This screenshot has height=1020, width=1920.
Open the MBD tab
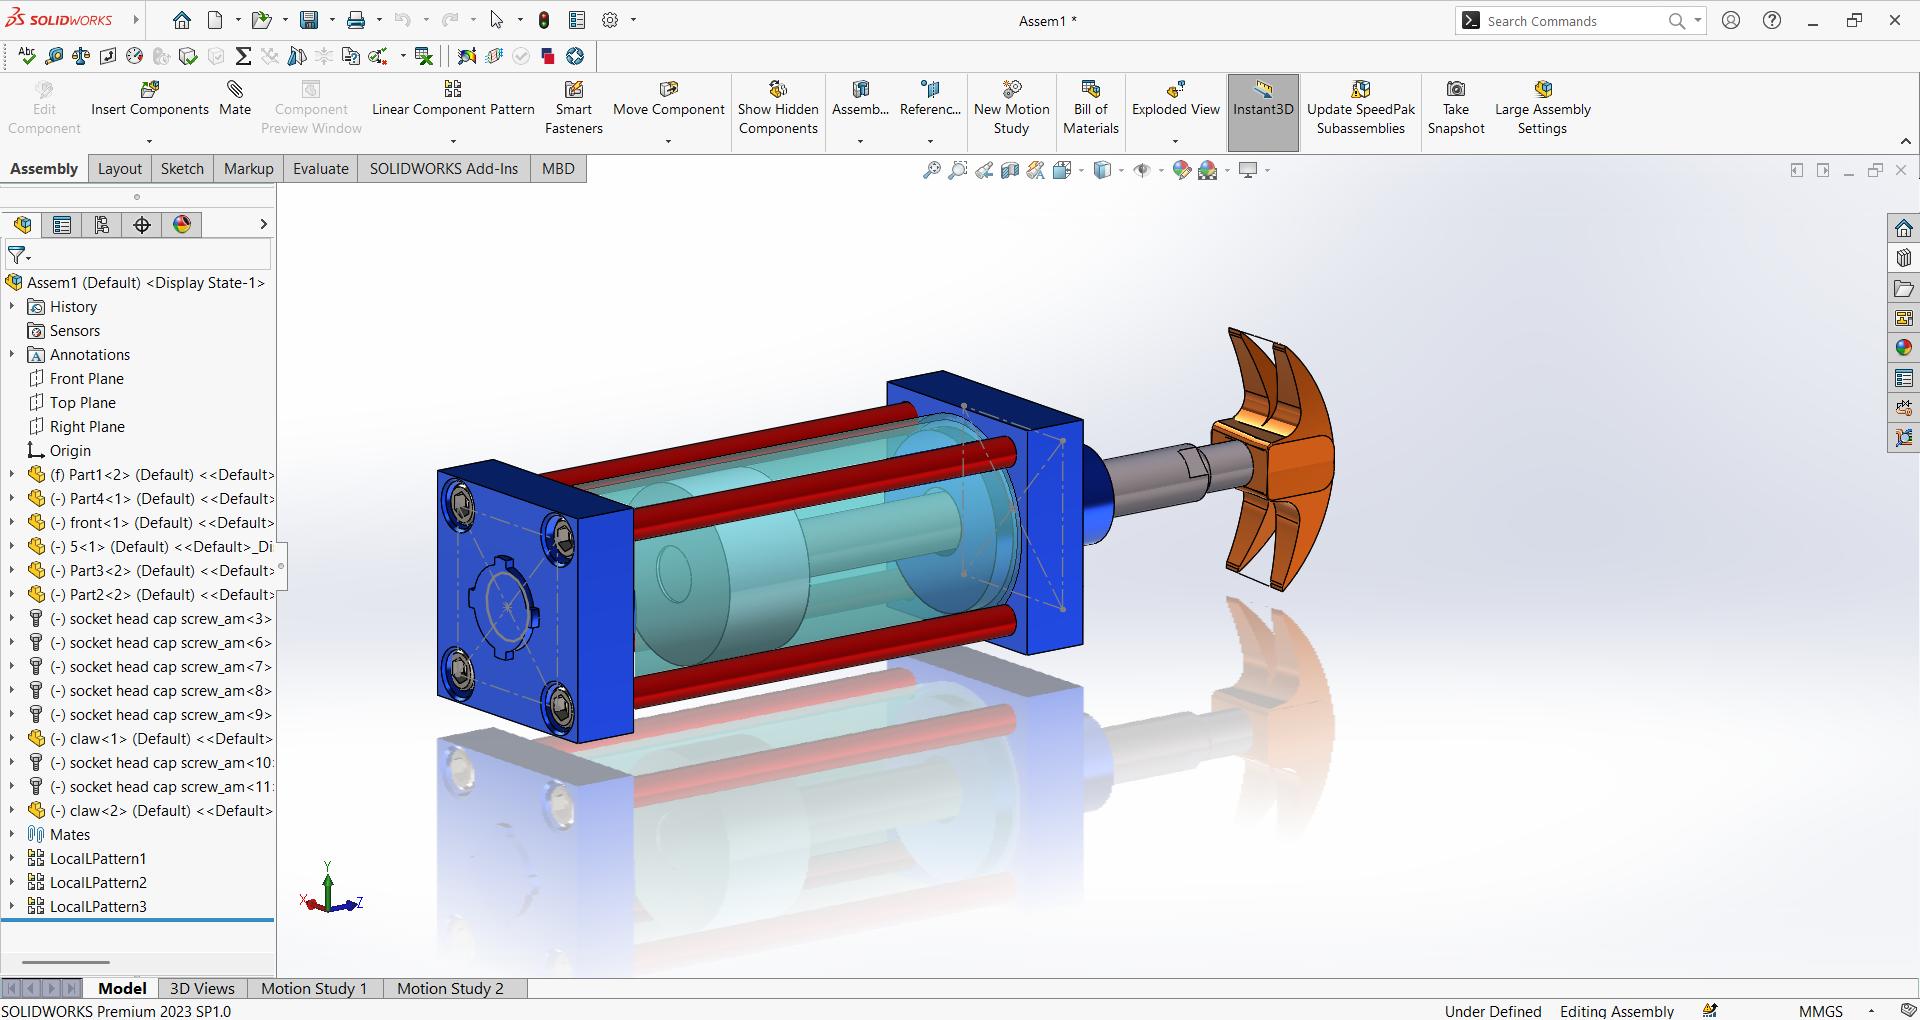click(558, 169)
